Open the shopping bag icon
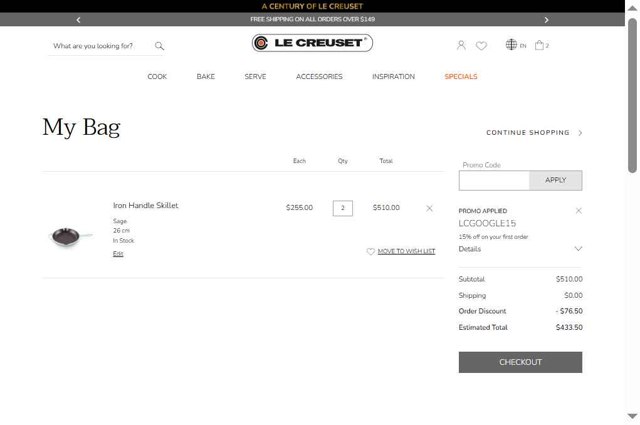Image resolution: width=640 pixels, height=425 pixels. (541, 45)
